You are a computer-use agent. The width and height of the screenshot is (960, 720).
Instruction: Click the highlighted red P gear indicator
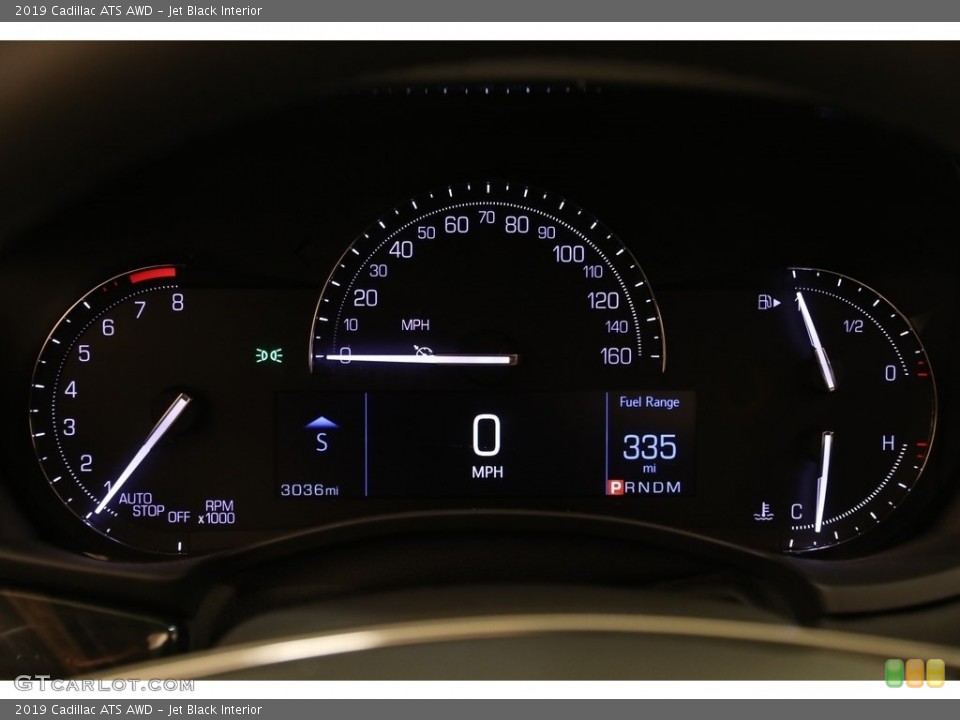click(x=615, y=487)
